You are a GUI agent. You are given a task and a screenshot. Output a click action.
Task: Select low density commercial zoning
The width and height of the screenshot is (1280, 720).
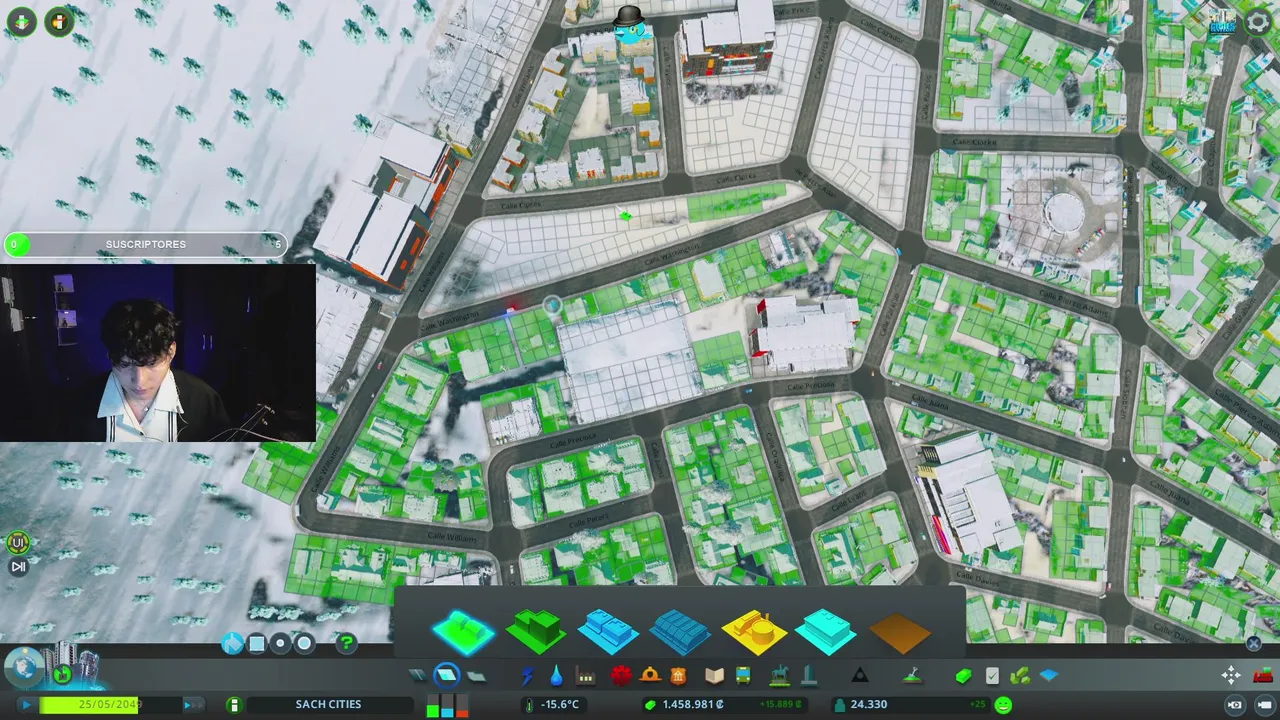pos(608,631)
